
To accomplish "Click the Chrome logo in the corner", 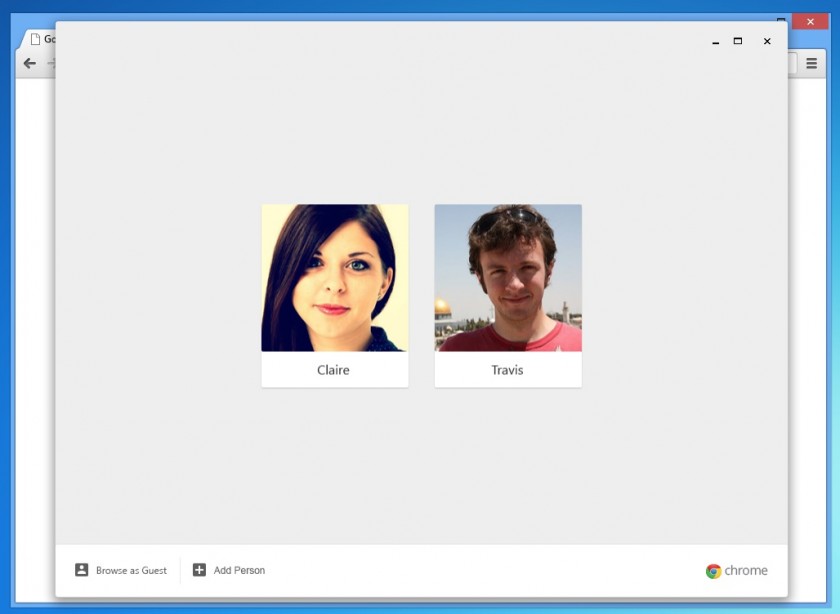I will [x=714, y=570].
